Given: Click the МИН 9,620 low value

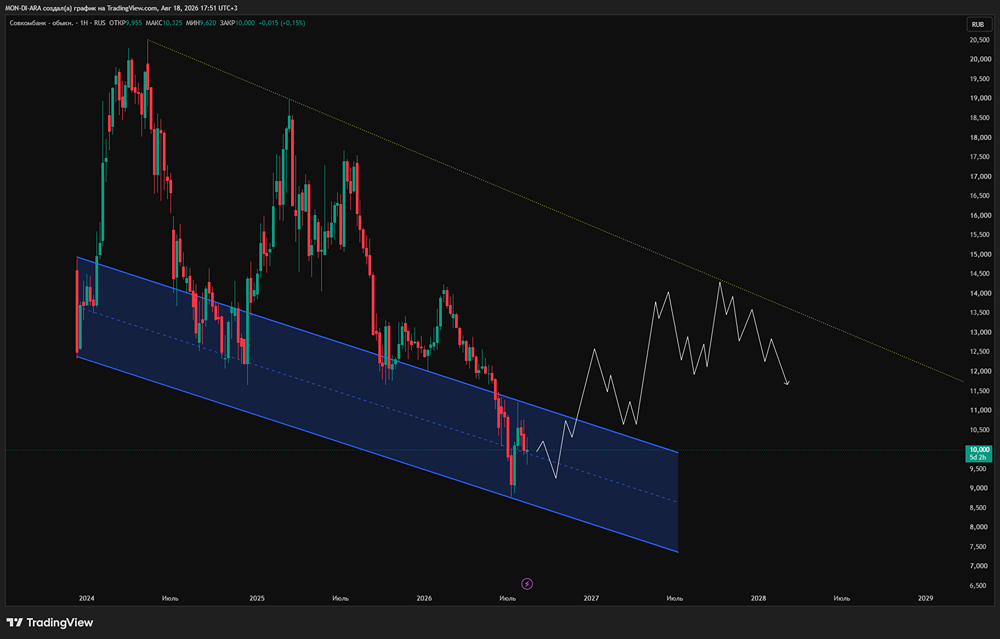Looking at the screenshot, I should 200,23.
